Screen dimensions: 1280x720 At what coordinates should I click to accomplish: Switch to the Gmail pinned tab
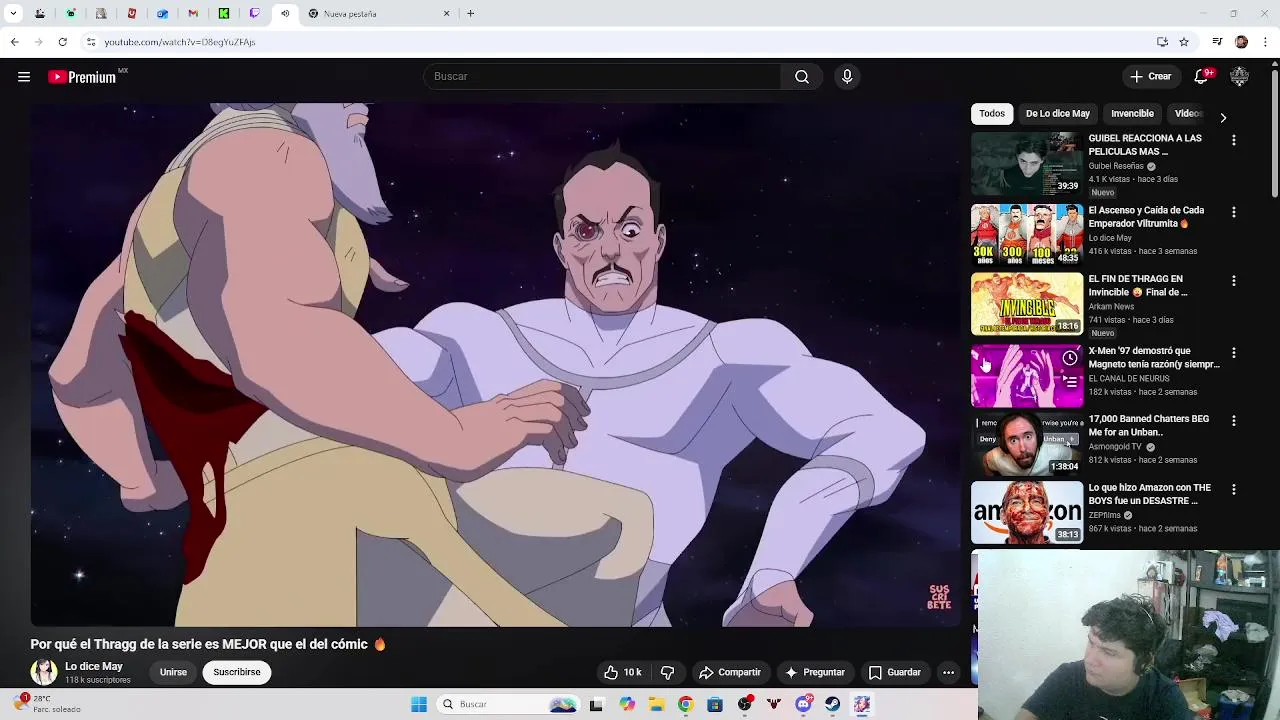click(x=193, y=14)
